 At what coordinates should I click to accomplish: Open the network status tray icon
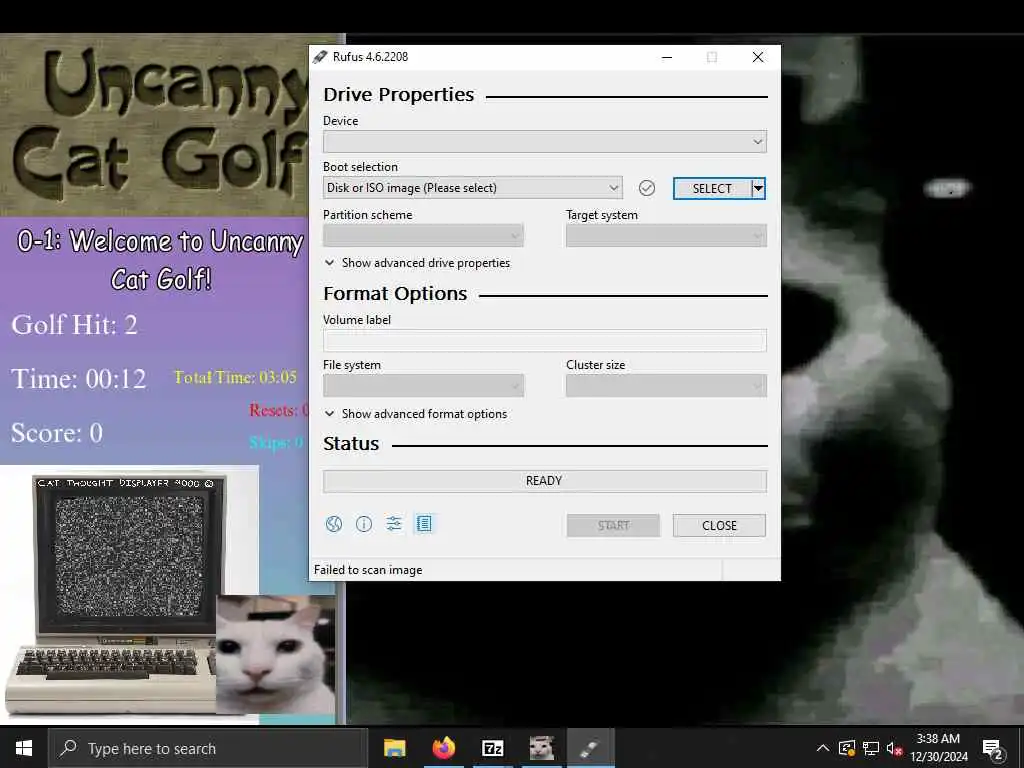(871, 748)
